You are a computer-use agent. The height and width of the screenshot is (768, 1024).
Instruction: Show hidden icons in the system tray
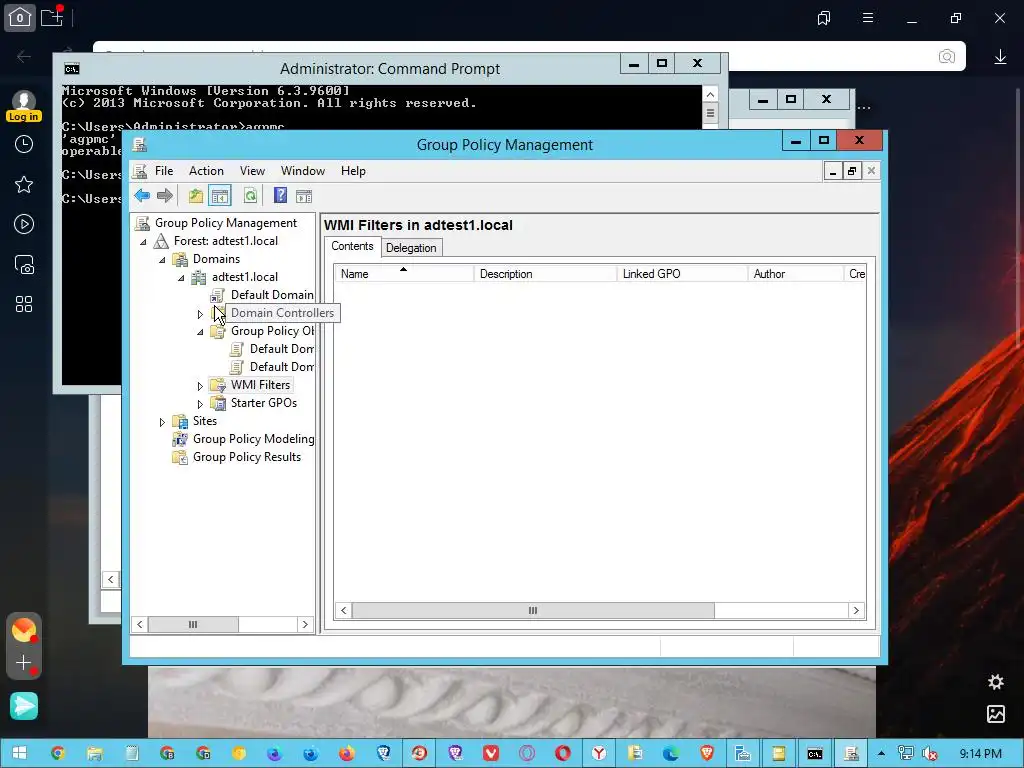881,753
